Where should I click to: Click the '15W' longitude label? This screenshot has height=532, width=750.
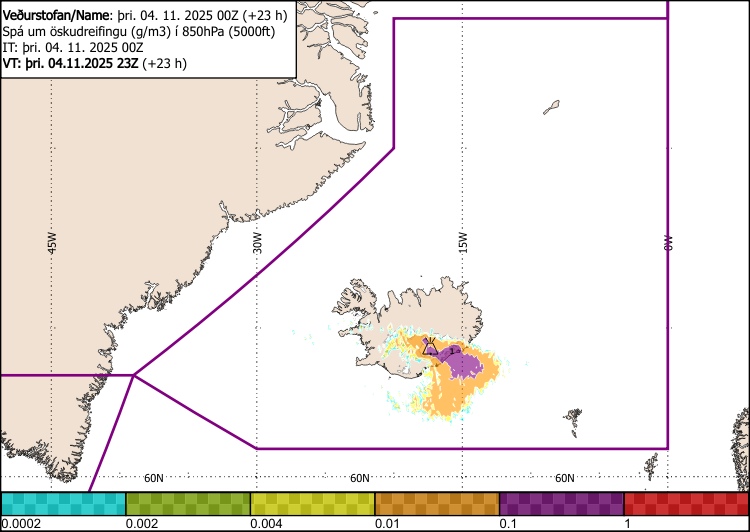pyautogui.click(x=463, y=243)
